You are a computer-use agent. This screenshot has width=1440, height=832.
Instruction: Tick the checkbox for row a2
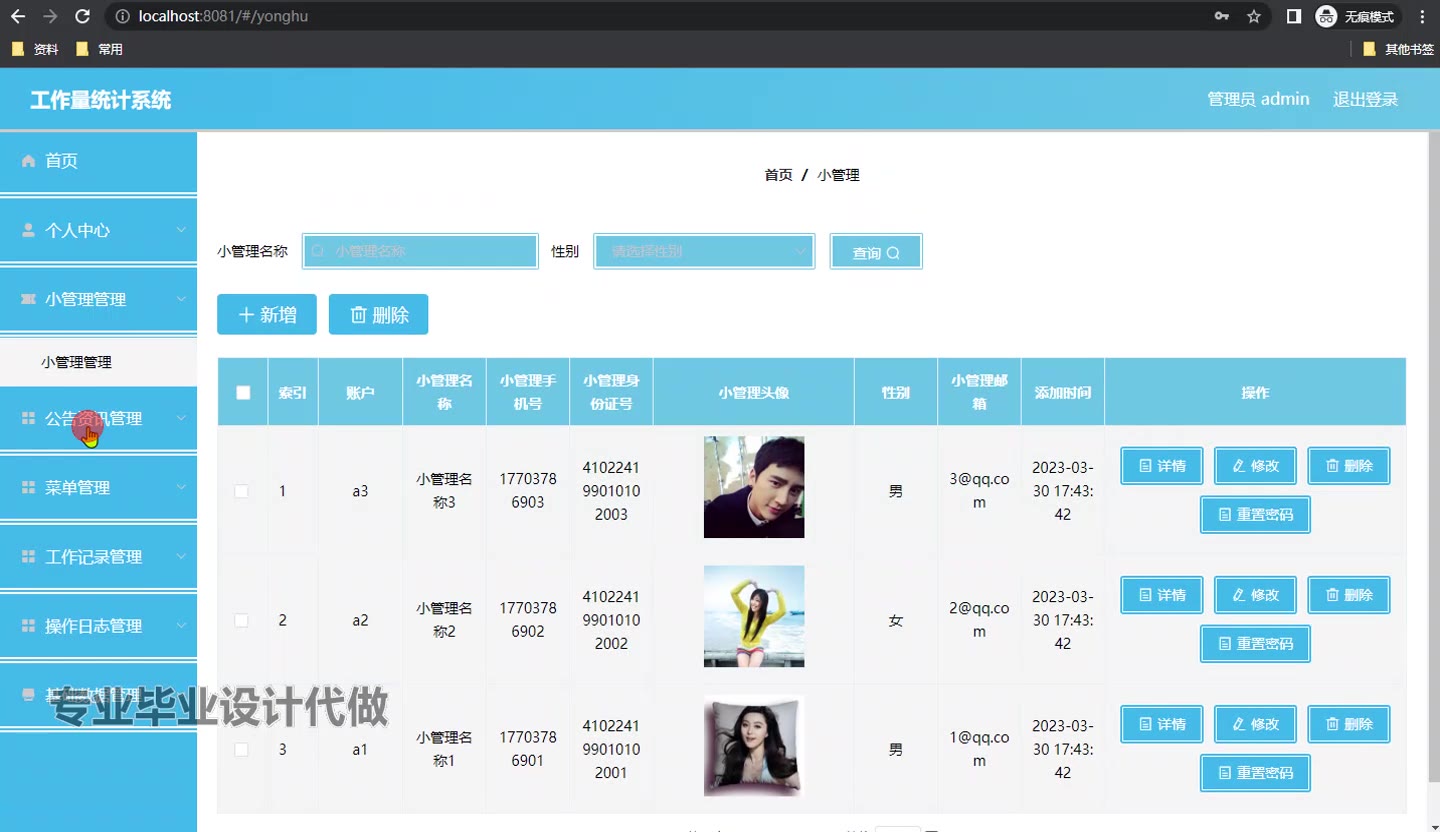tap(241, 620)
